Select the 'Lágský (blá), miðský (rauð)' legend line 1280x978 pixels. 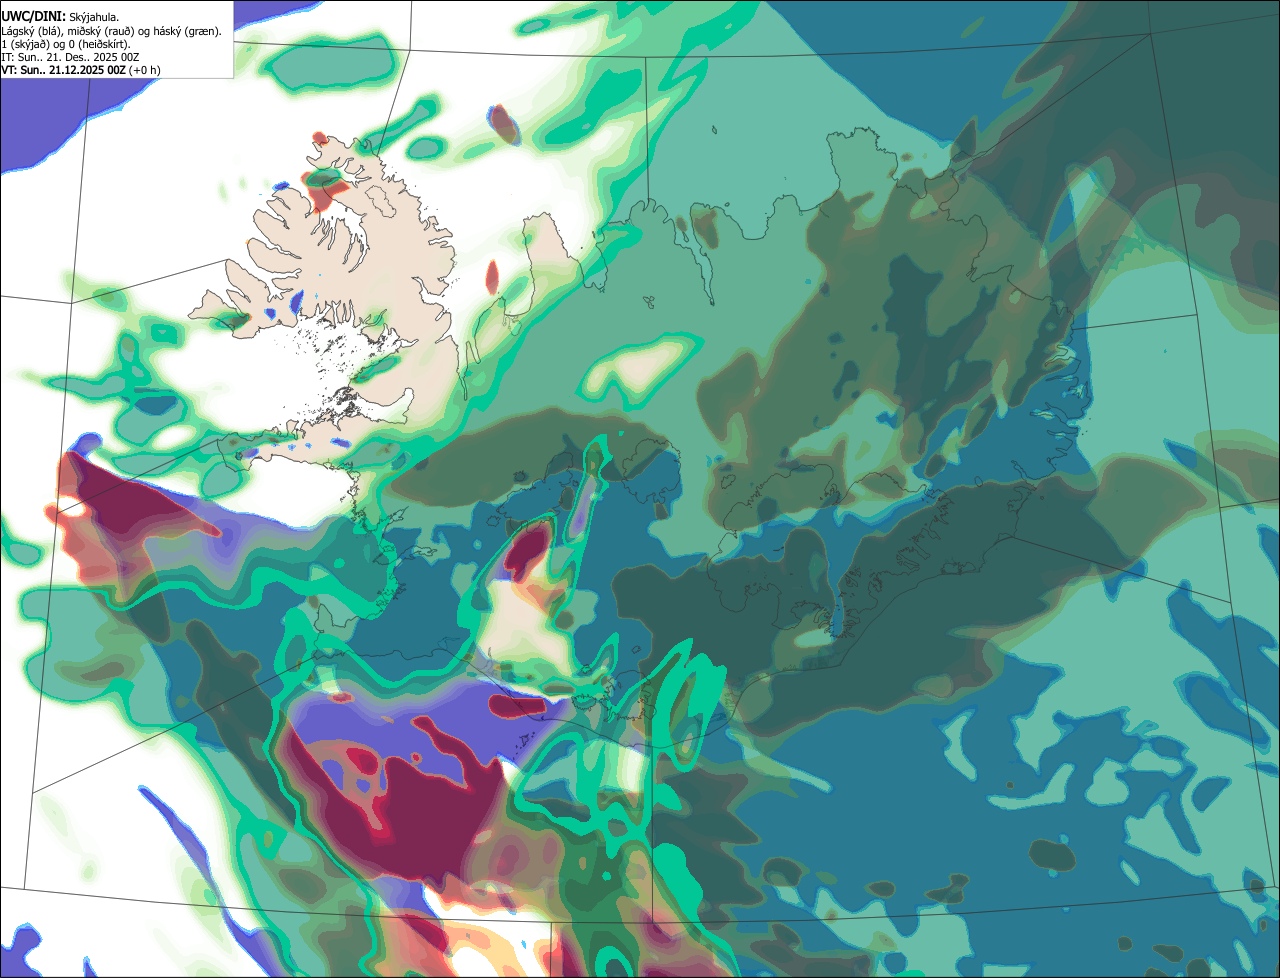point(111,30)
